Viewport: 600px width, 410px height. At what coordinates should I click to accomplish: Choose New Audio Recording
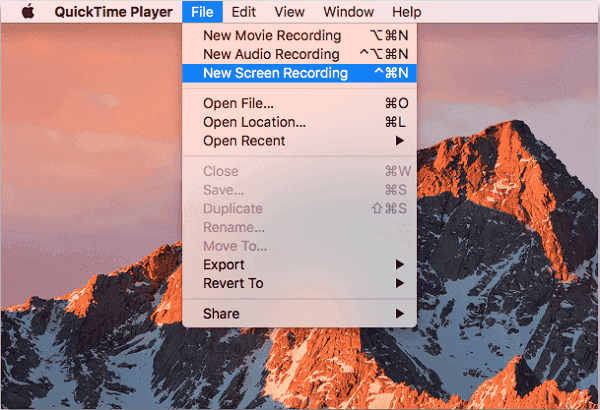click(x=299, y=54)
